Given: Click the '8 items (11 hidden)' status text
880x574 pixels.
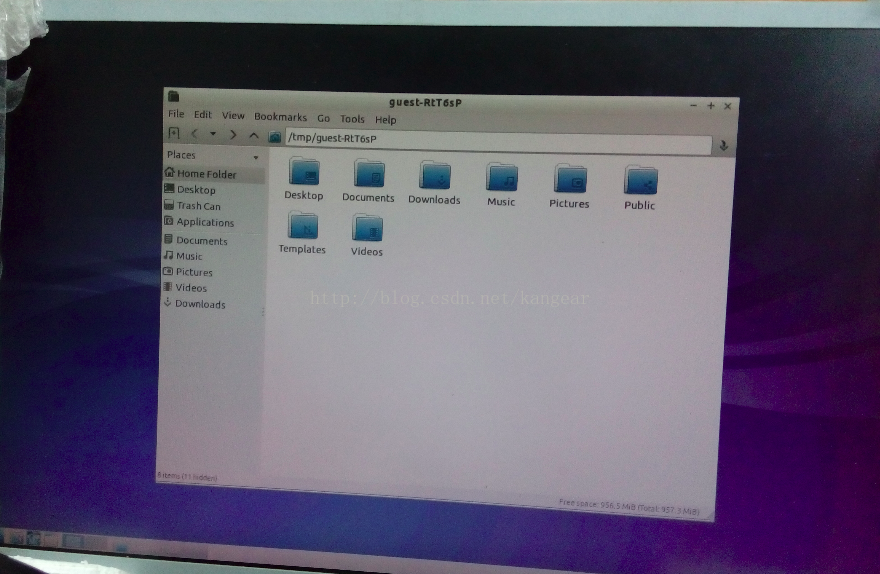Looking at the screenshot, I should coord(187,477).
